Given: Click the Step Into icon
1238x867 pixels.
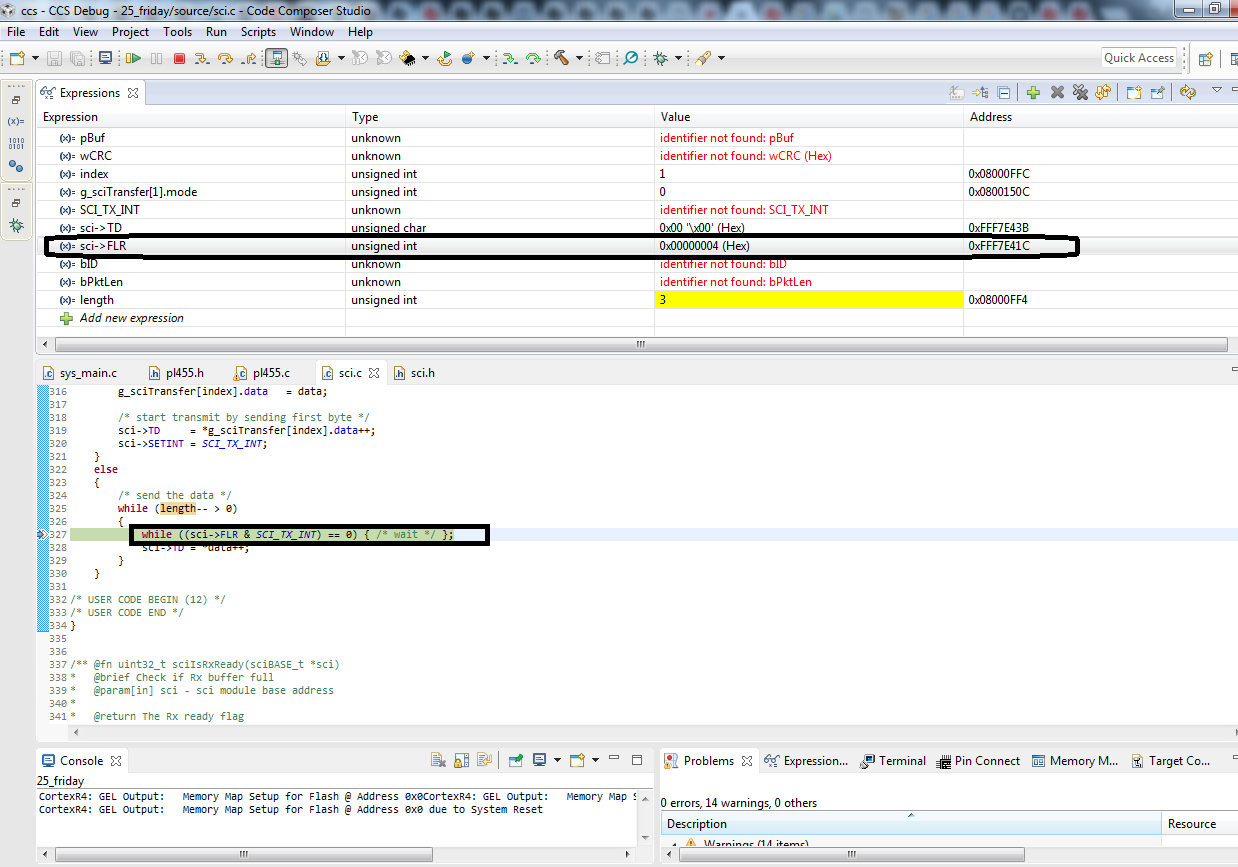Looking at the screenshot, I should [202, 59].
